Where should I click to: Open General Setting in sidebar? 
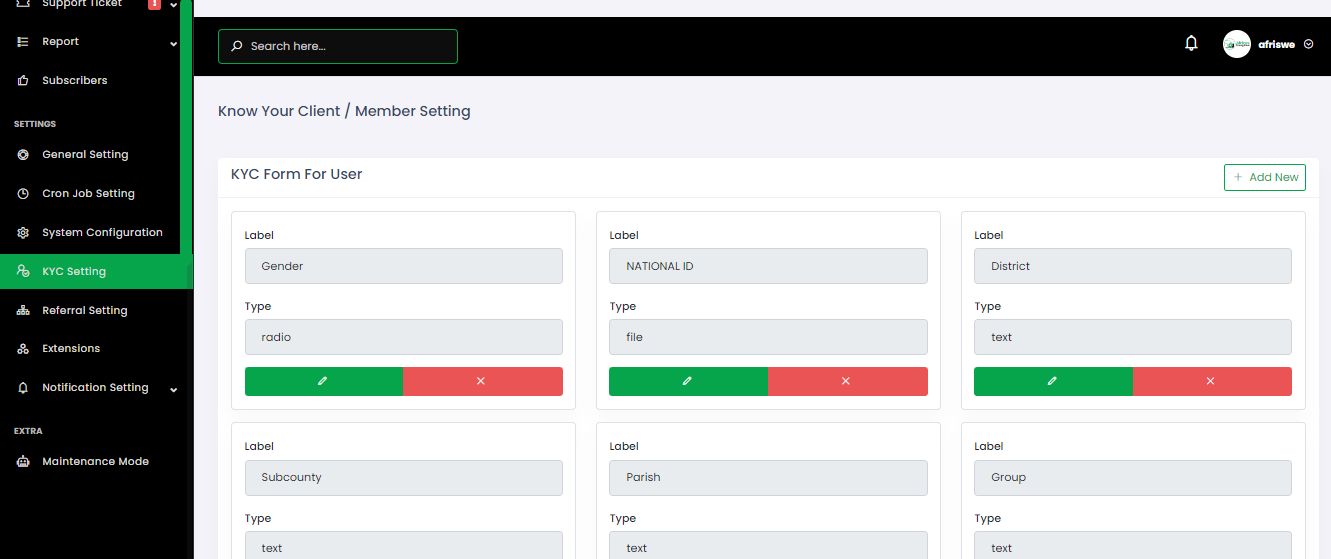[x=96, y=155]
